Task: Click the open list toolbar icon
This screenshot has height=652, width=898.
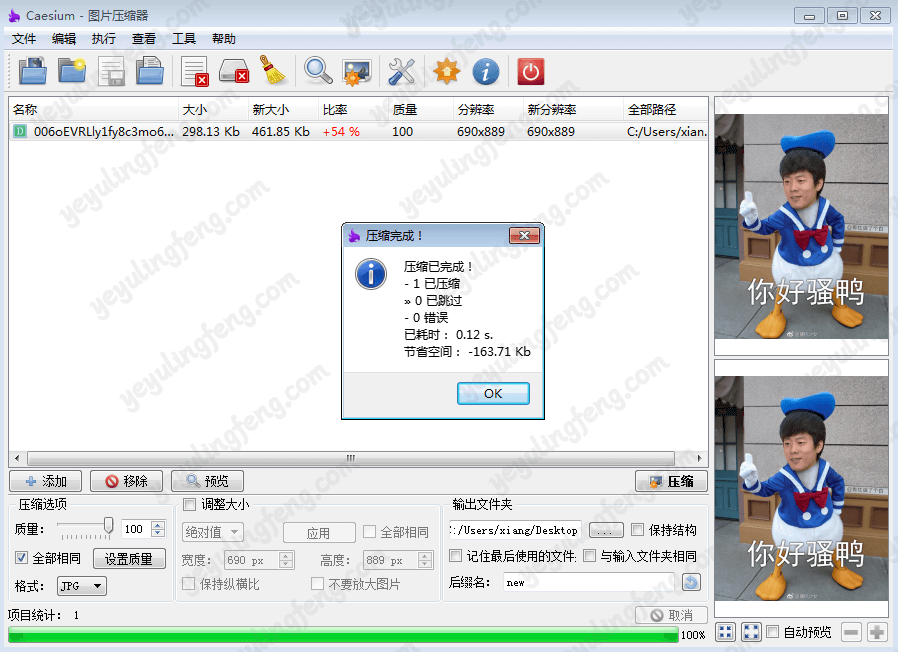Action: (x=150, y=72)
